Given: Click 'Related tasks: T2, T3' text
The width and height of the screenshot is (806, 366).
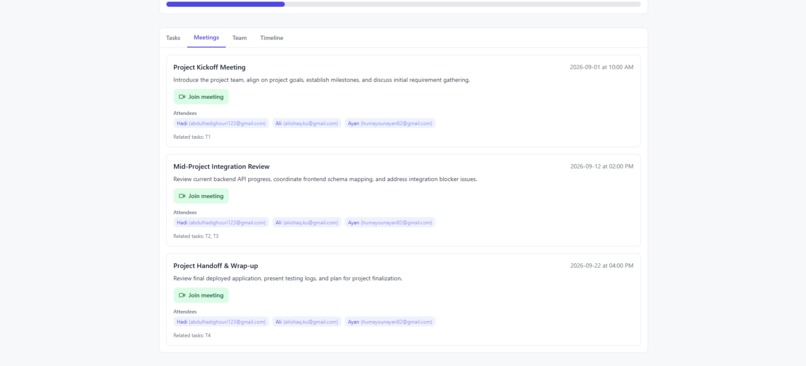Looking at the screenshot, I should pyautogui.click(x=196, y=236).
